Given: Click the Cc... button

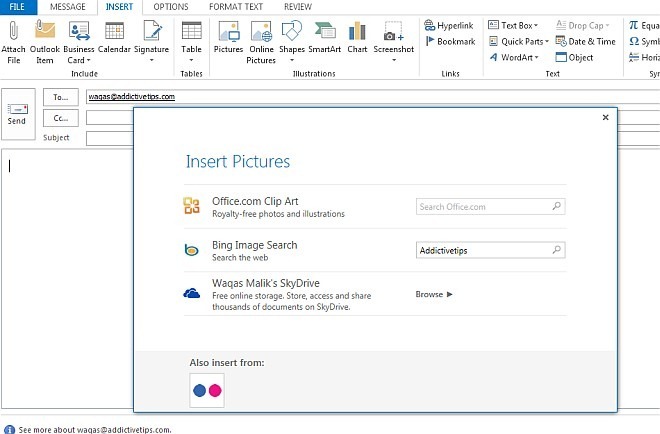Looking at the screenshot, I should tap(61, 118).
